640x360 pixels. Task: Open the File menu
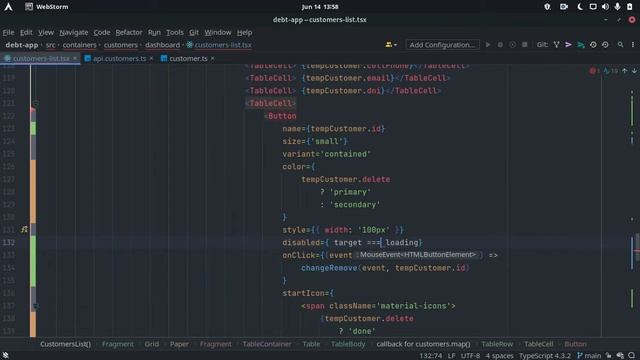click(8, 32)
